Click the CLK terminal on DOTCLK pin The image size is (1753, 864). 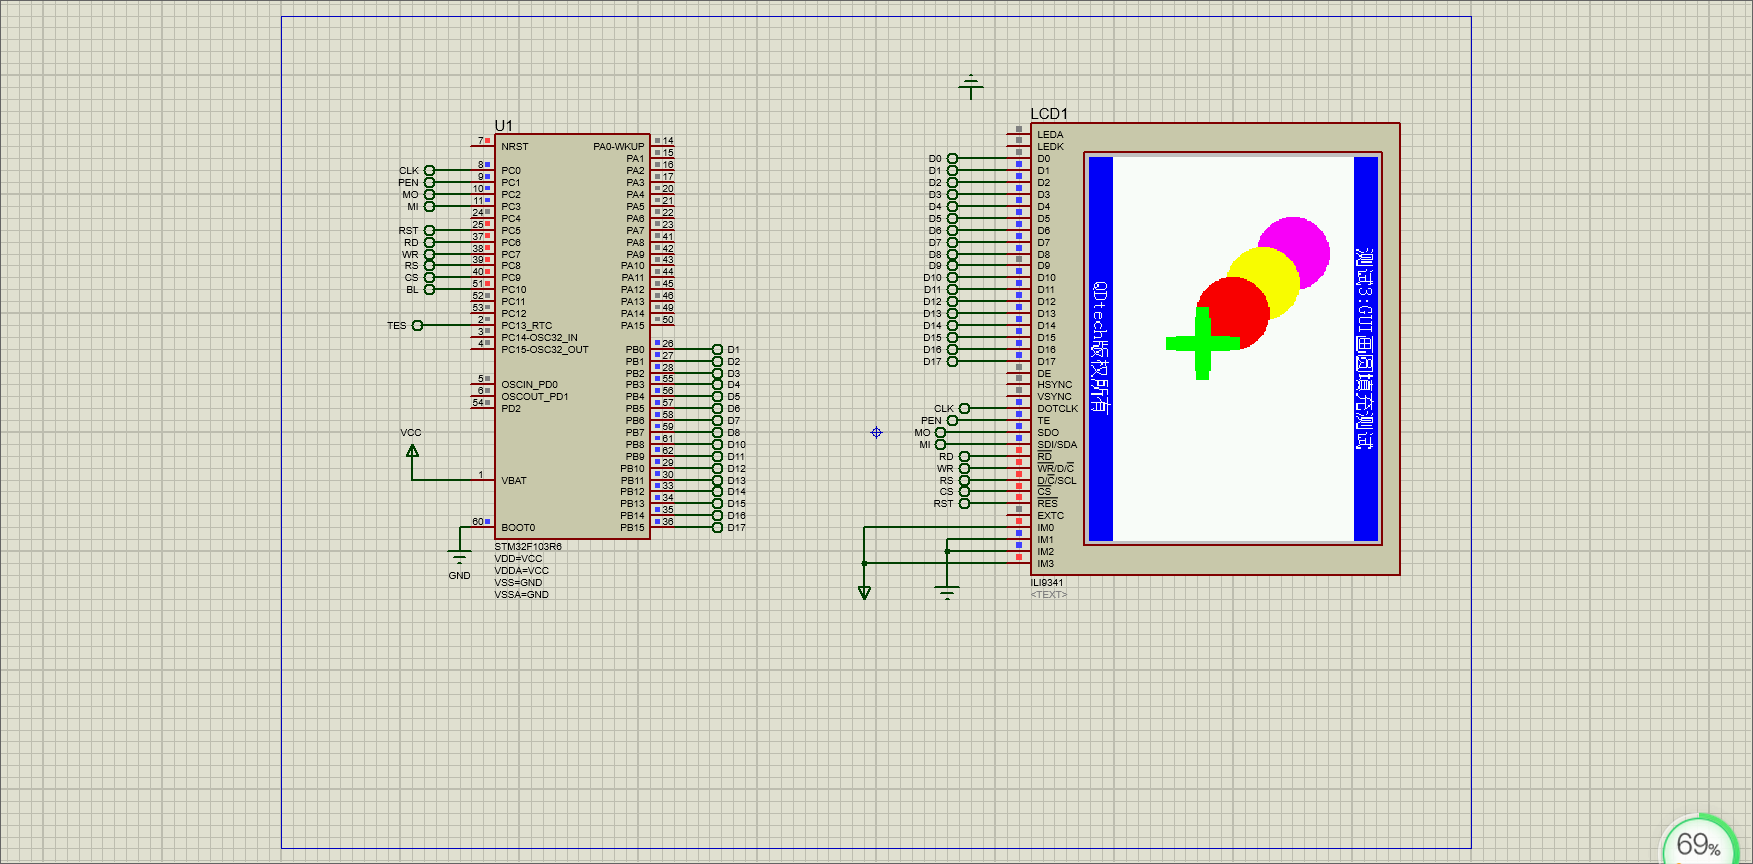[964, 409]
